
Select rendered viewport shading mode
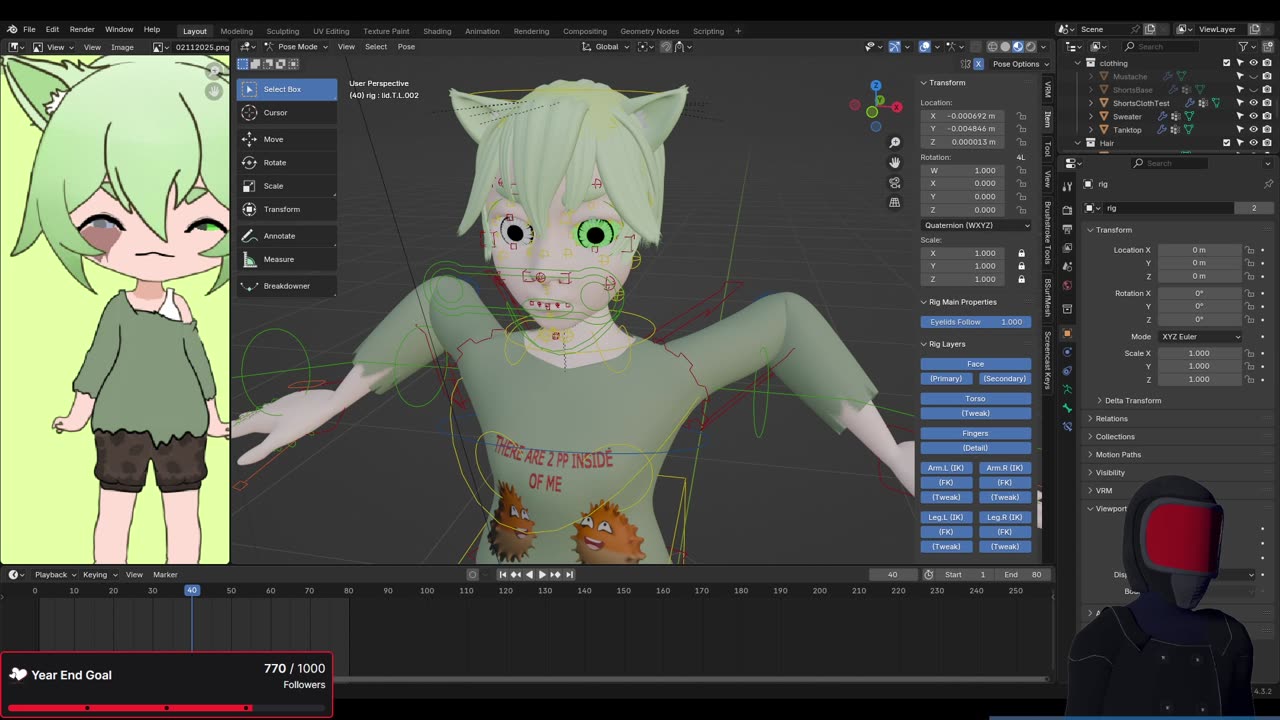1030,47
